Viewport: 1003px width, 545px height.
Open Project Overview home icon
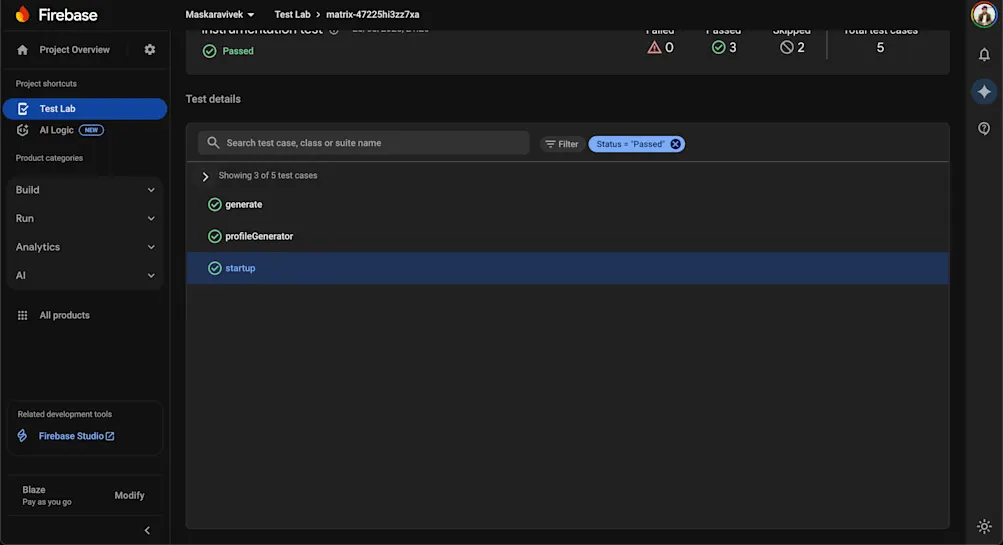22,50
